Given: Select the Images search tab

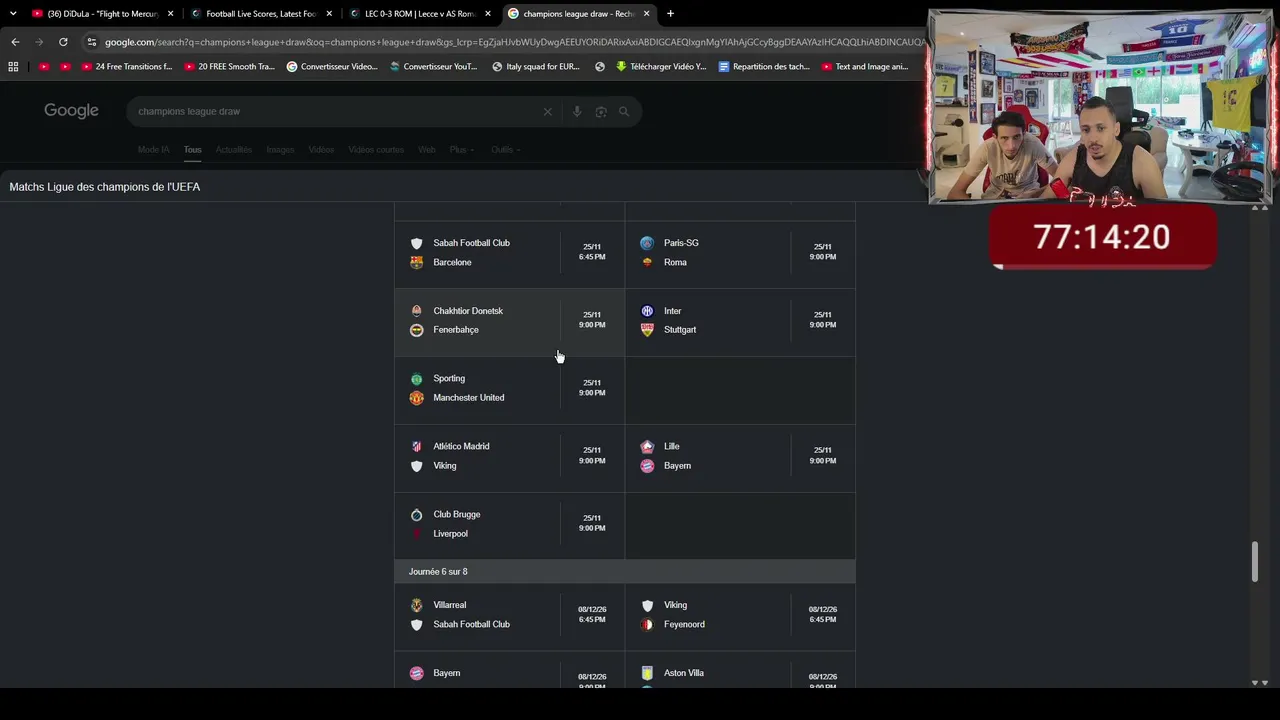Looking at the screenshot, I should [x=280, y=150].
